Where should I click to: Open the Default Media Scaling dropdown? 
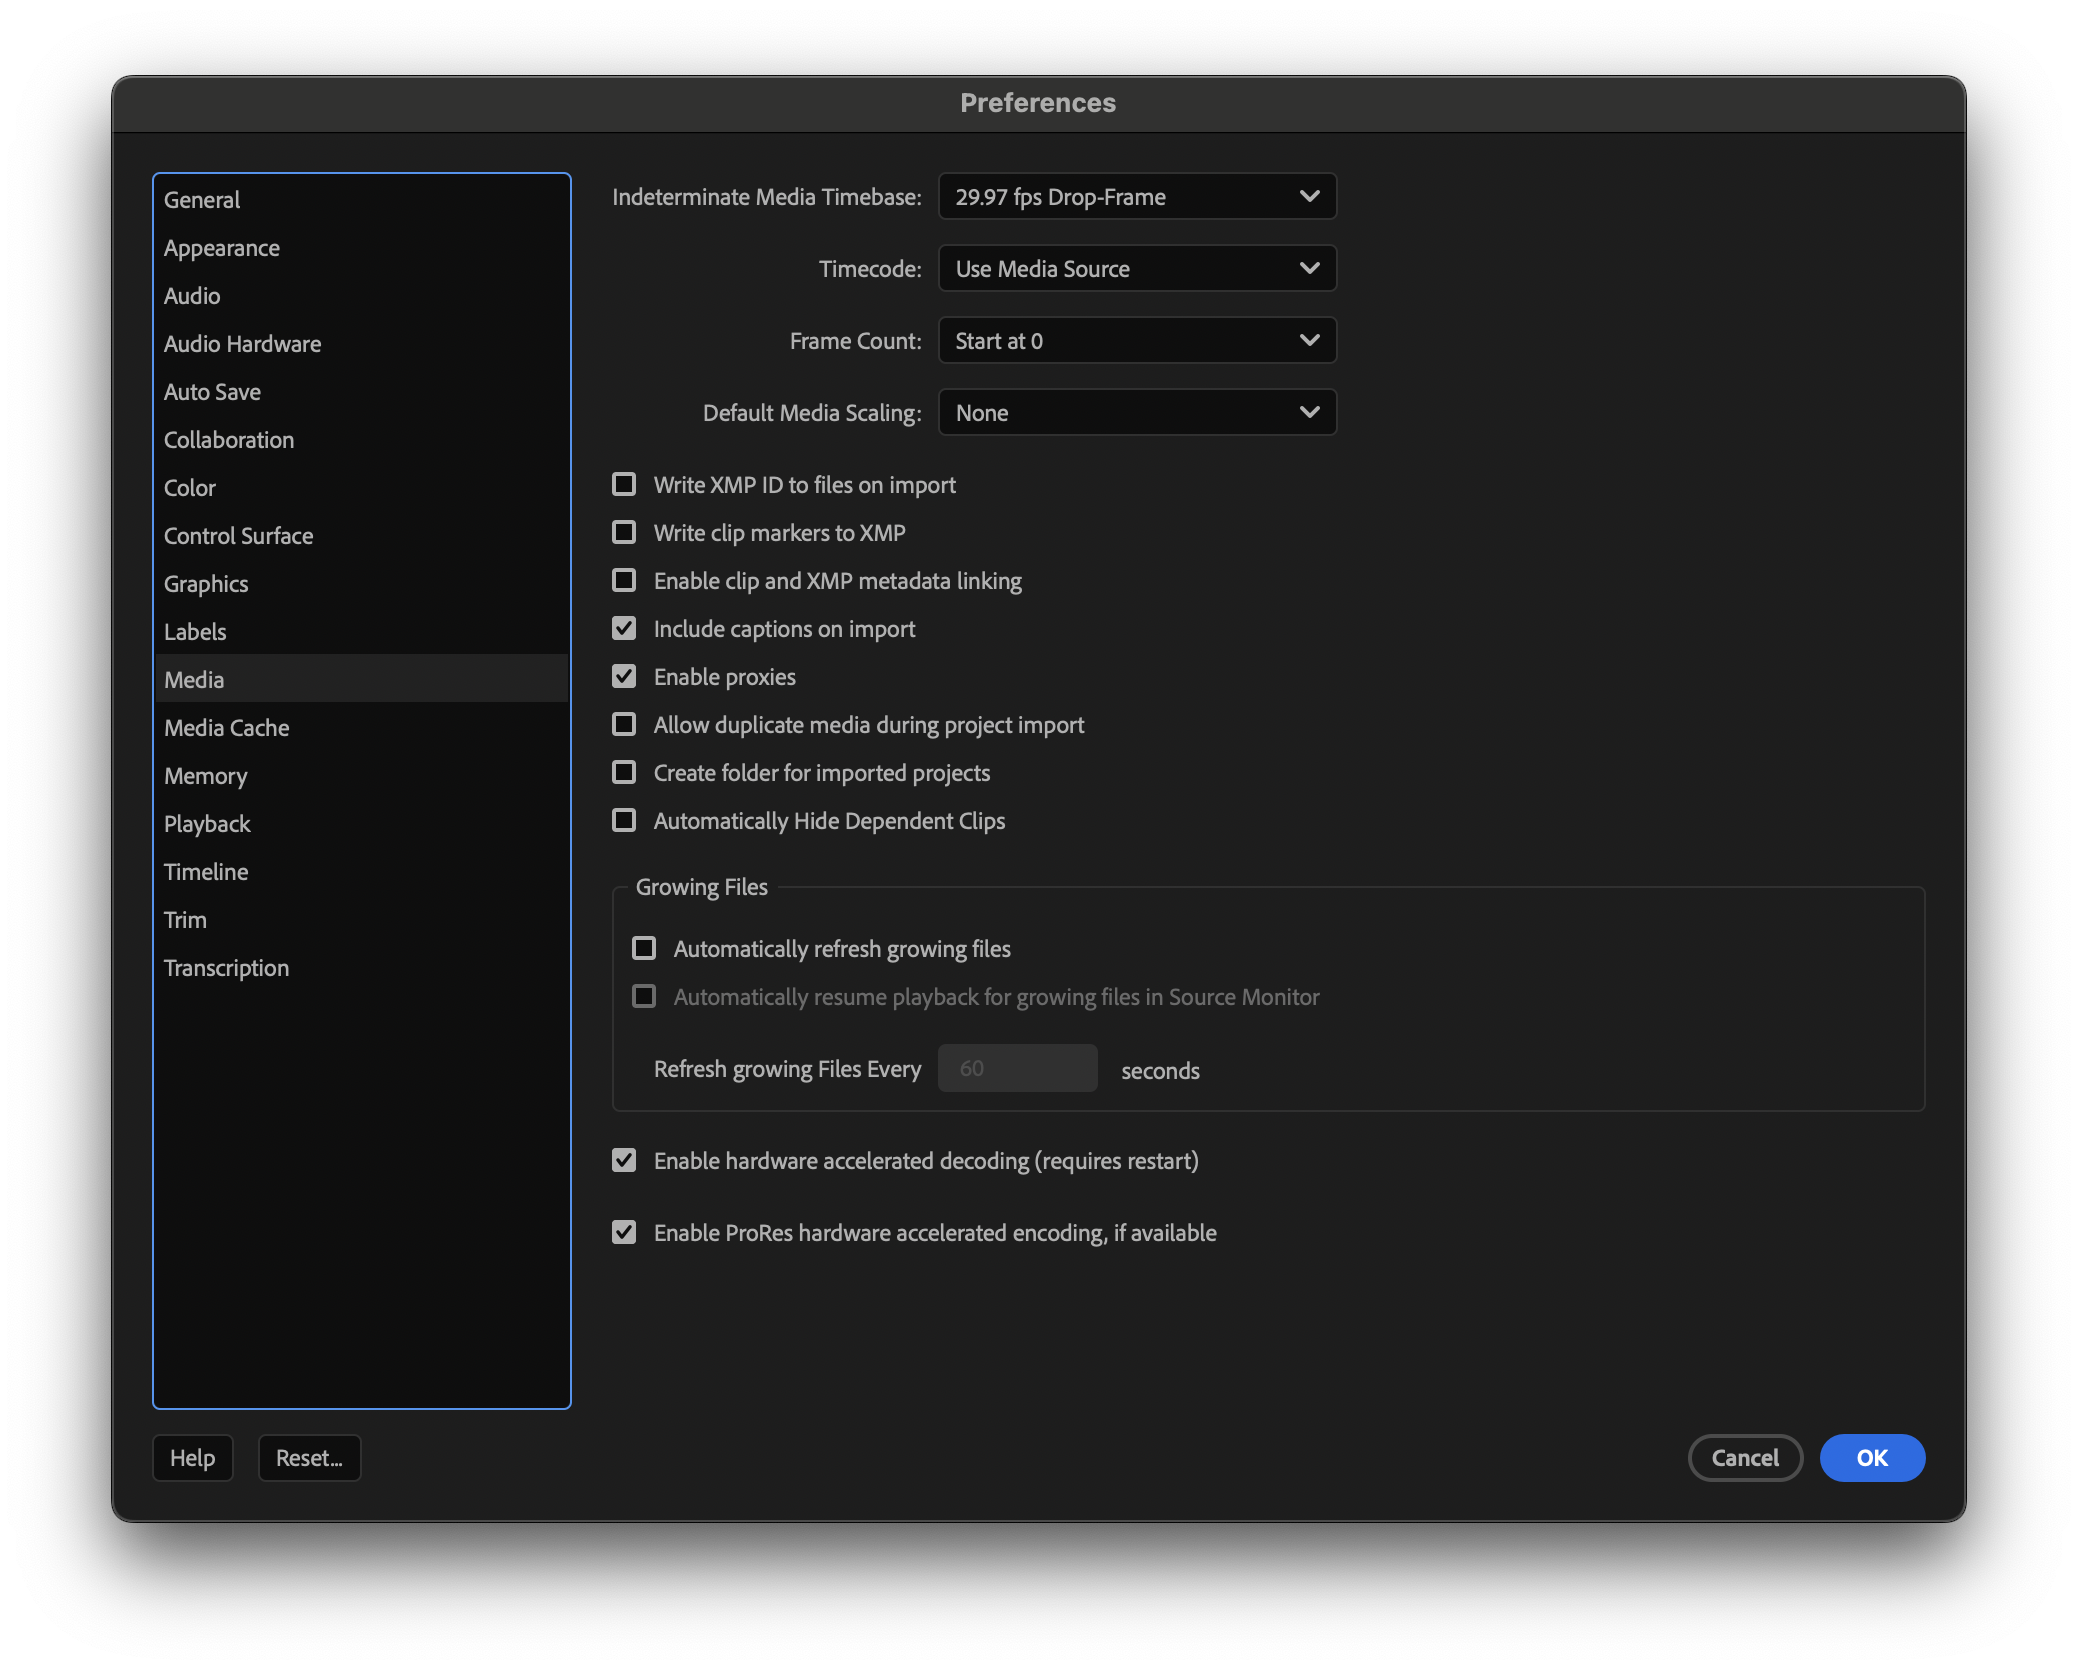pyautogui.click(x=1137, y=413)
